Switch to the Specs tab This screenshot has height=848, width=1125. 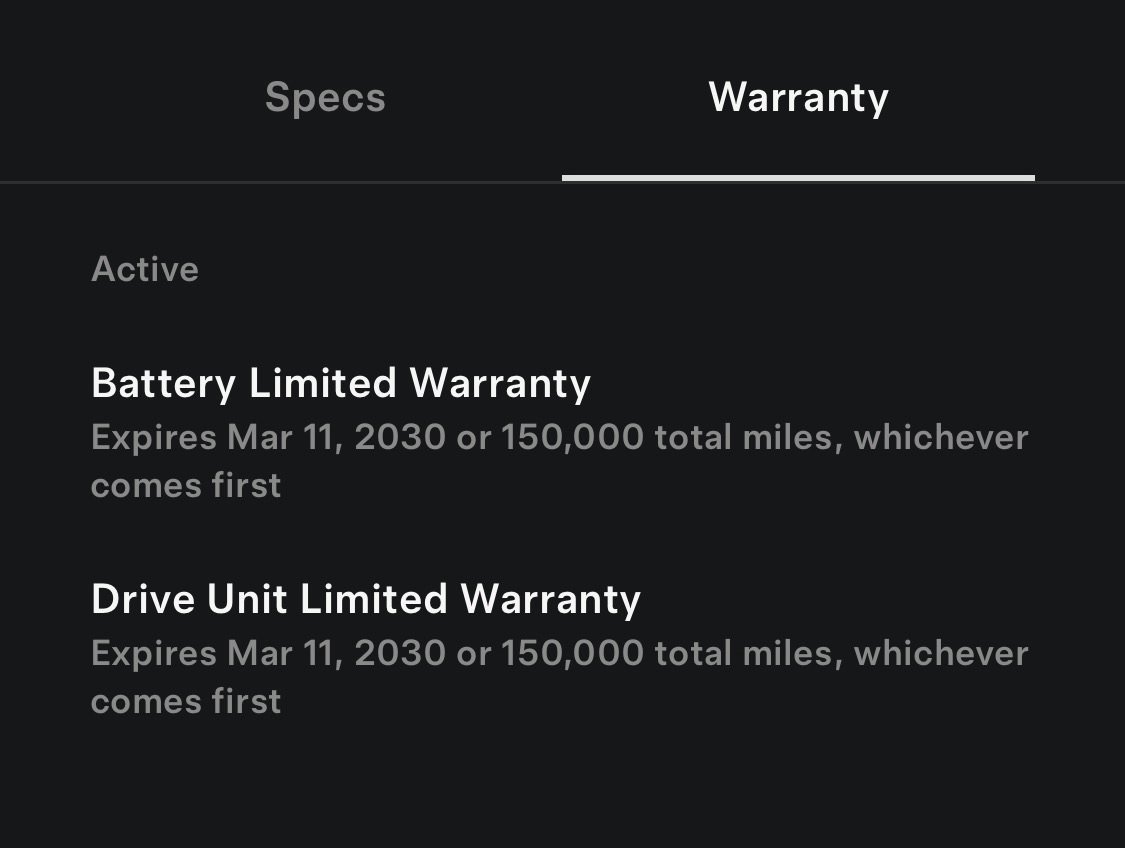click(x=324, y=97)
